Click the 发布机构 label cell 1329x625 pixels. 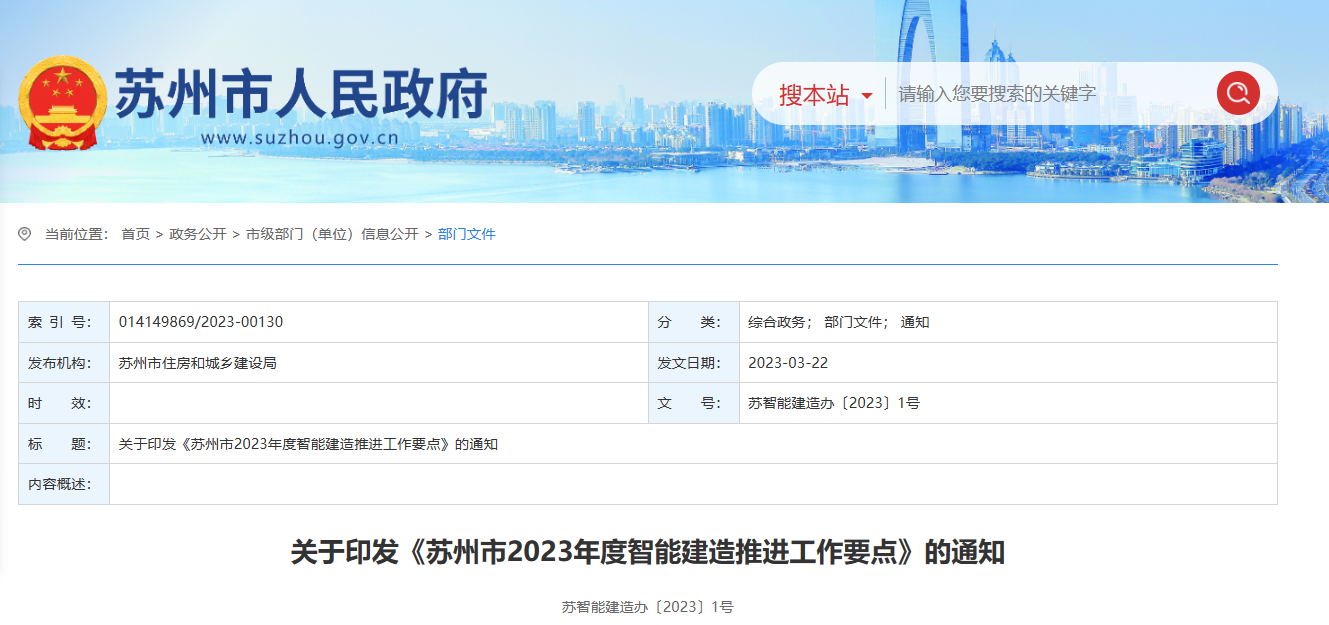(64, 363)
